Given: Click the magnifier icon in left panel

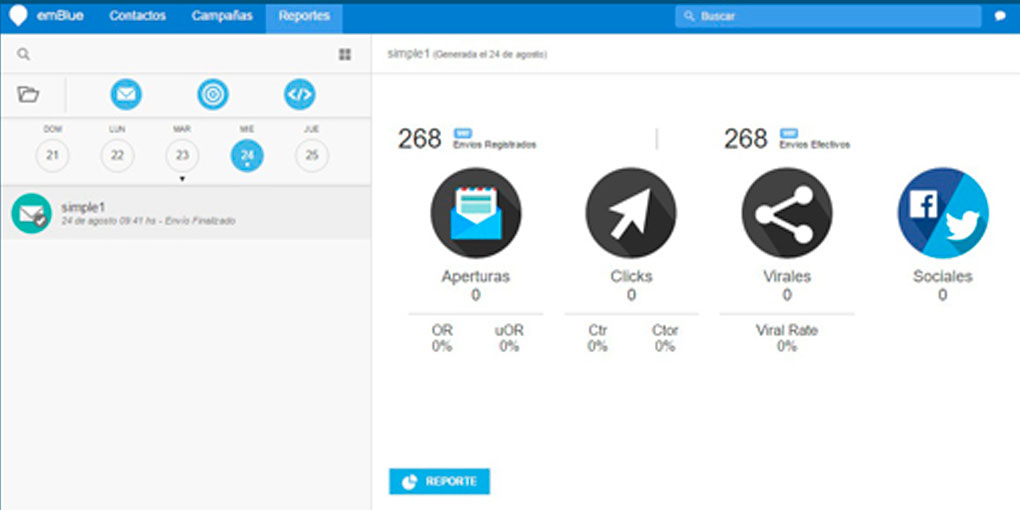Looking at the screenshot, I should 24,55.
